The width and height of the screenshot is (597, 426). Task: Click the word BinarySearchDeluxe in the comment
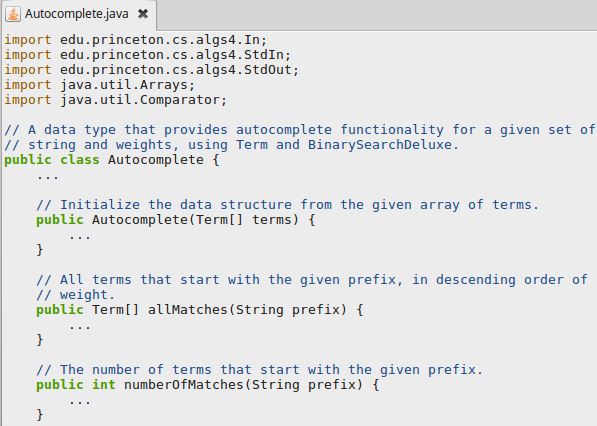tap(380, 145)
